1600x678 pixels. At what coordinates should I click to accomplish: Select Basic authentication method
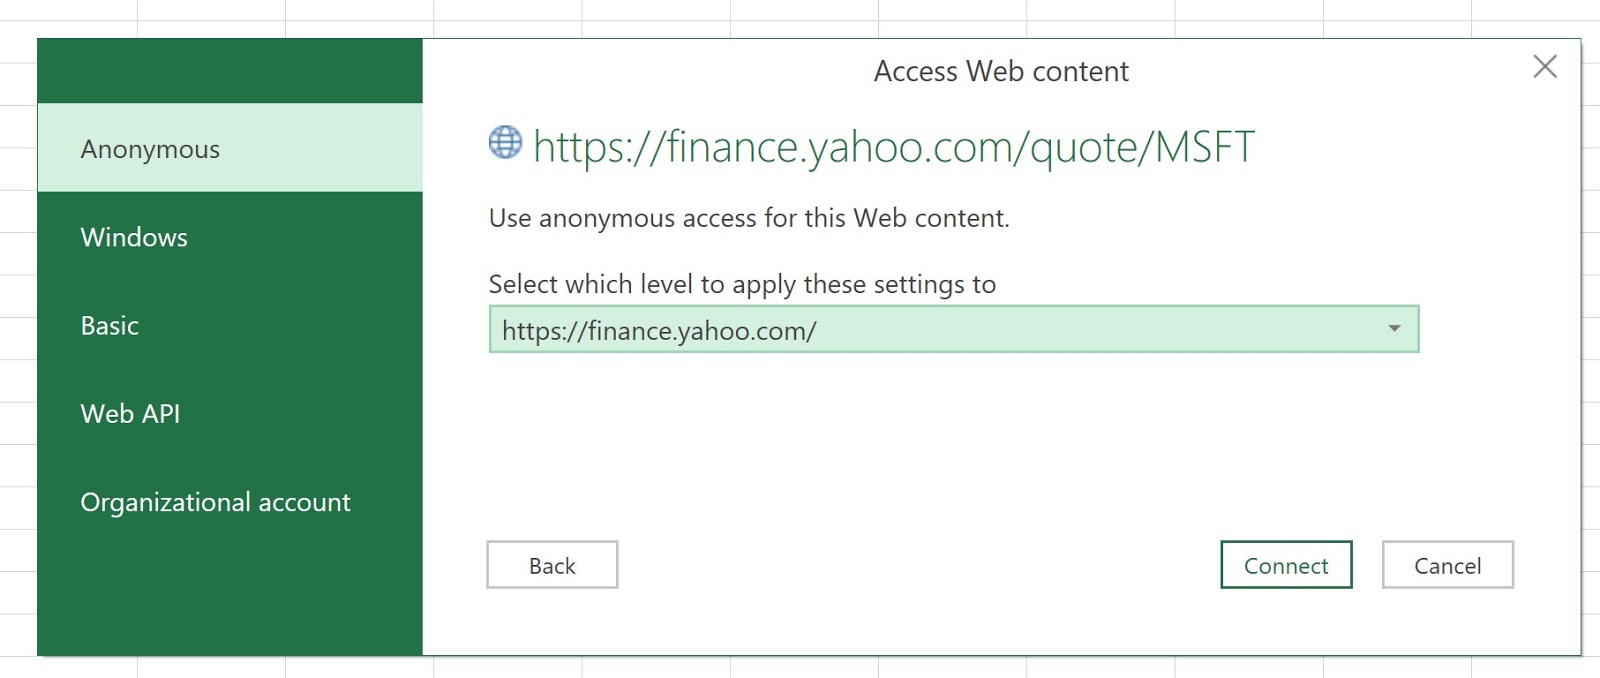(x=109, y=325)
